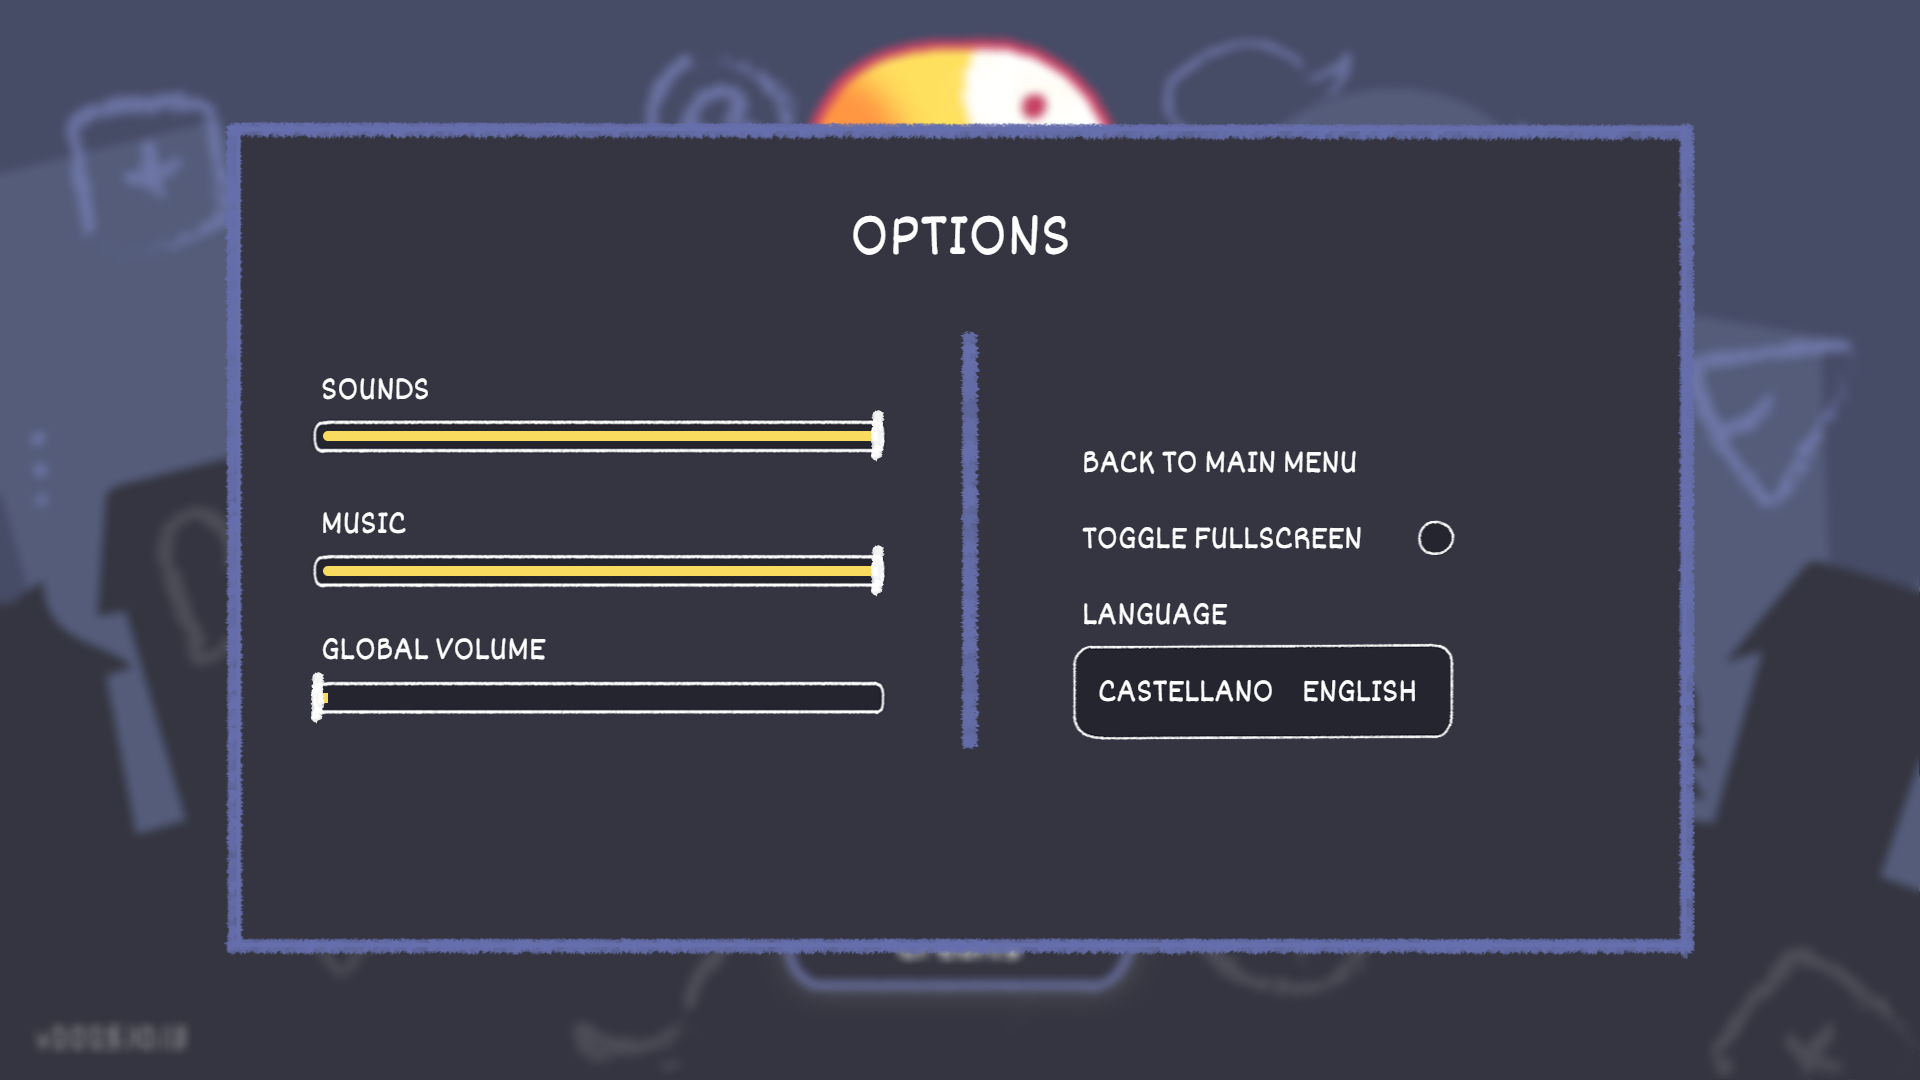This screenshot has width=1920, height=1080.
Task: Click the OPTIONS title
Action: 959,236
